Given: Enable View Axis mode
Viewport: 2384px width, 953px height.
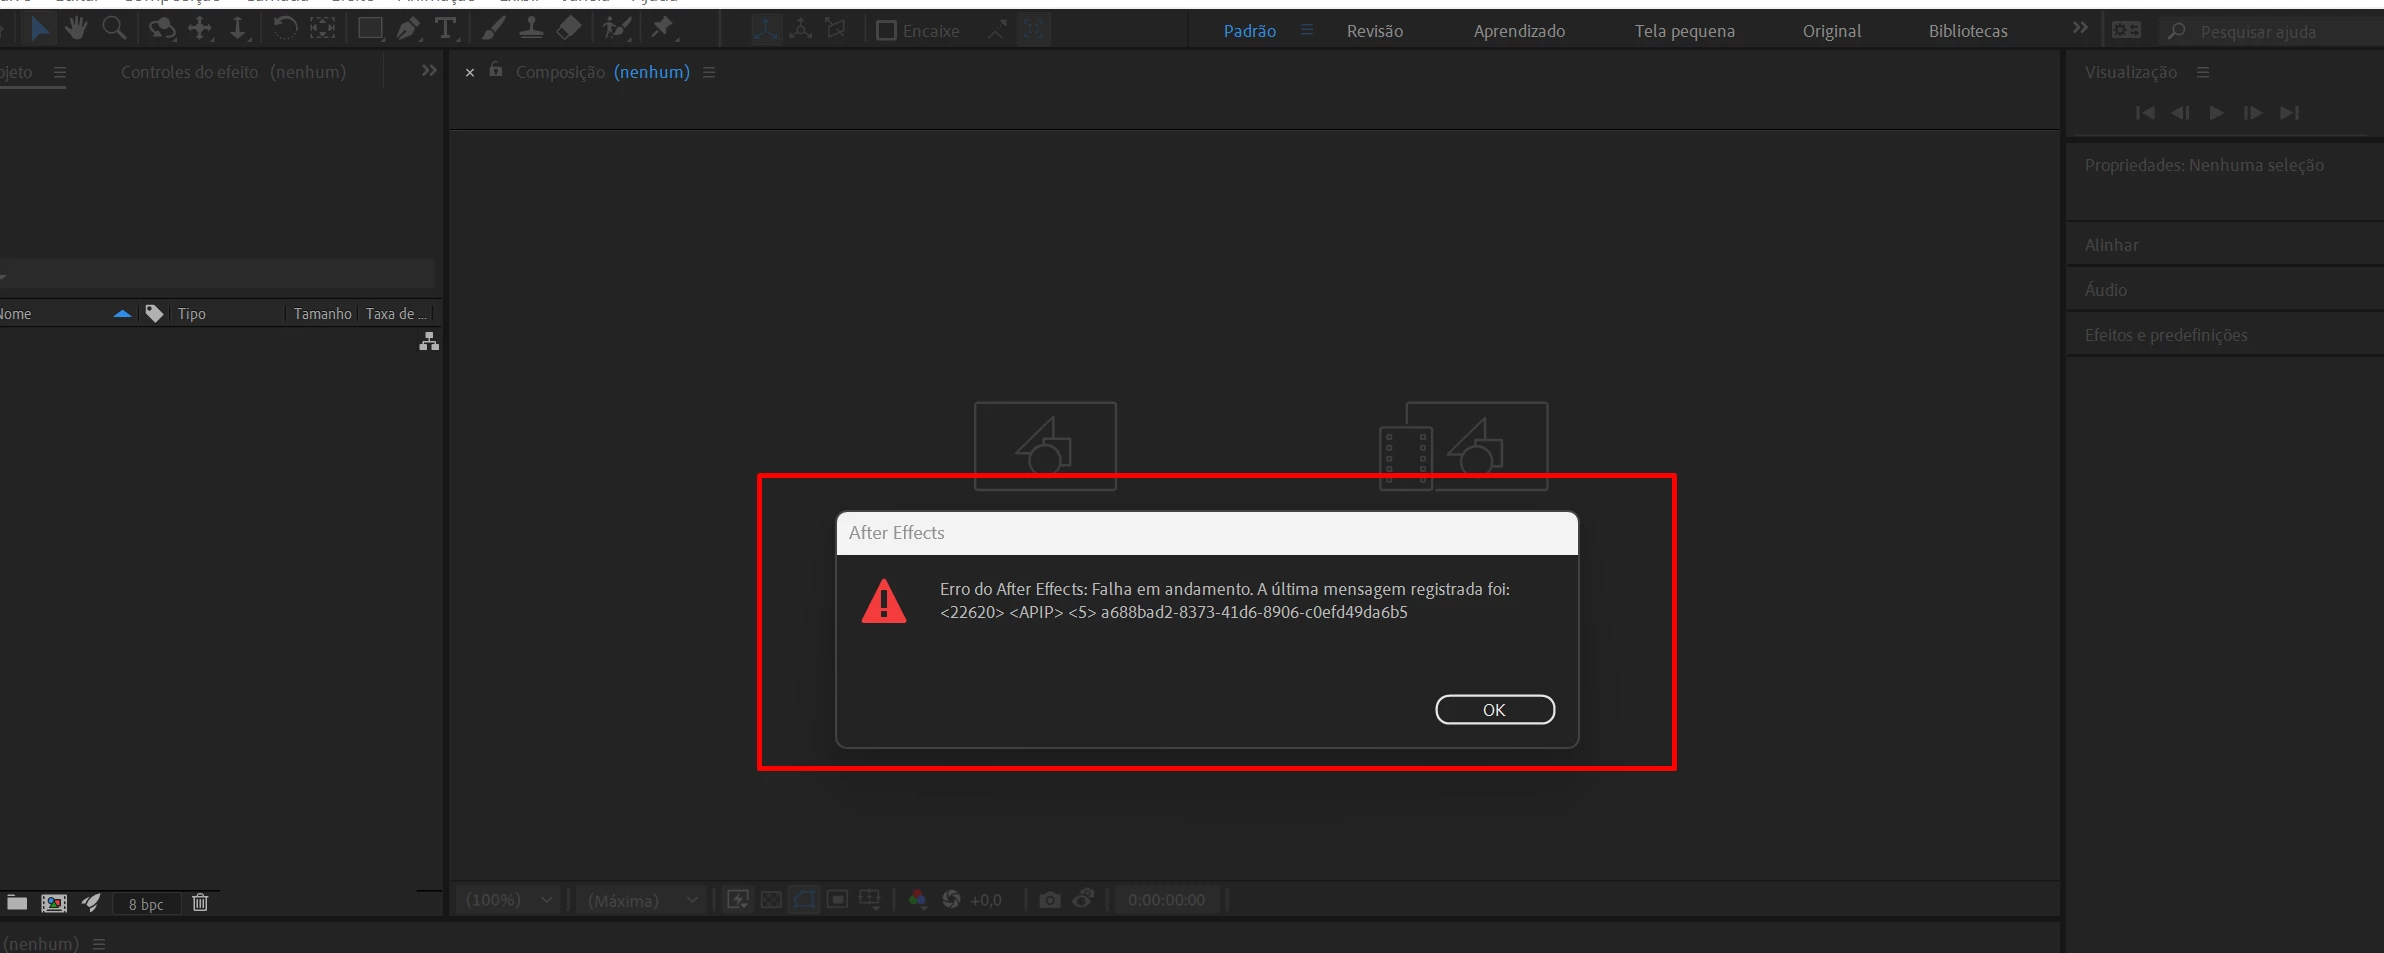Looking at the screenshot, I should point(836,30).
